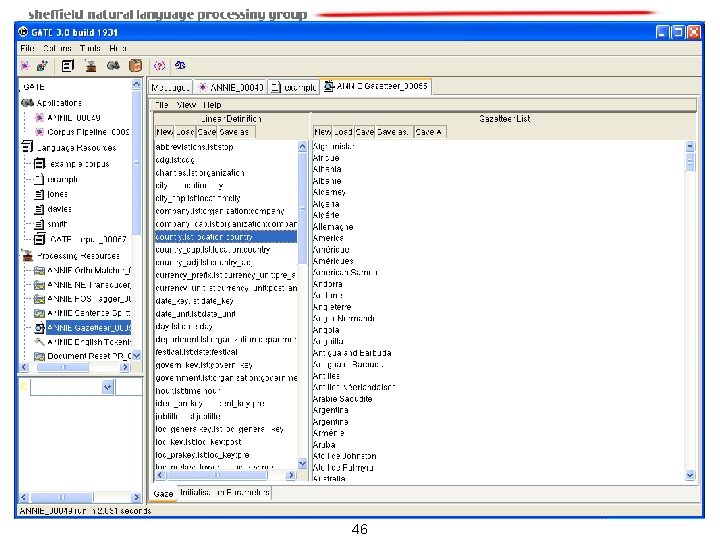
Task: Click the datastore binoculars toolbar icon
Action: [x=113, y=66]
